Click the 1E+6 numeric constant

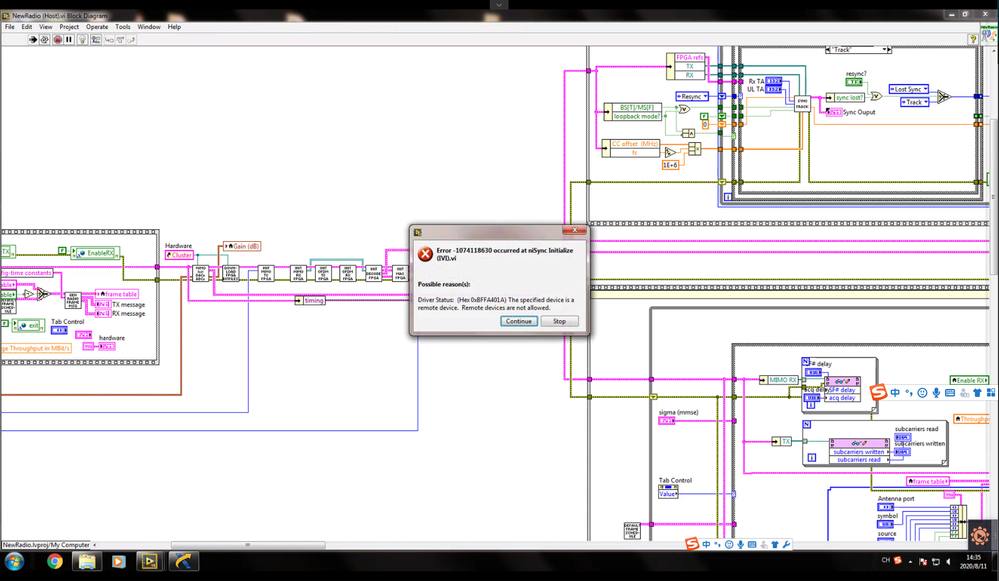(x=670, y=165)
